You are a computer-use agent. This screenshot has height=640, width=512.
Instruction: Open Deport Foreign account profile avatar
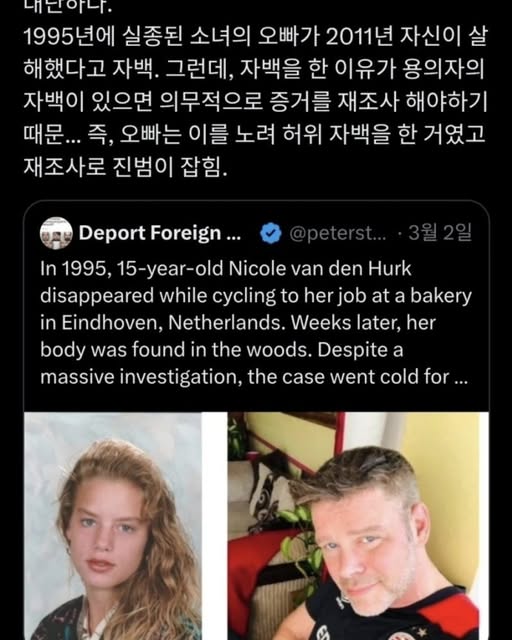point(56,233)
